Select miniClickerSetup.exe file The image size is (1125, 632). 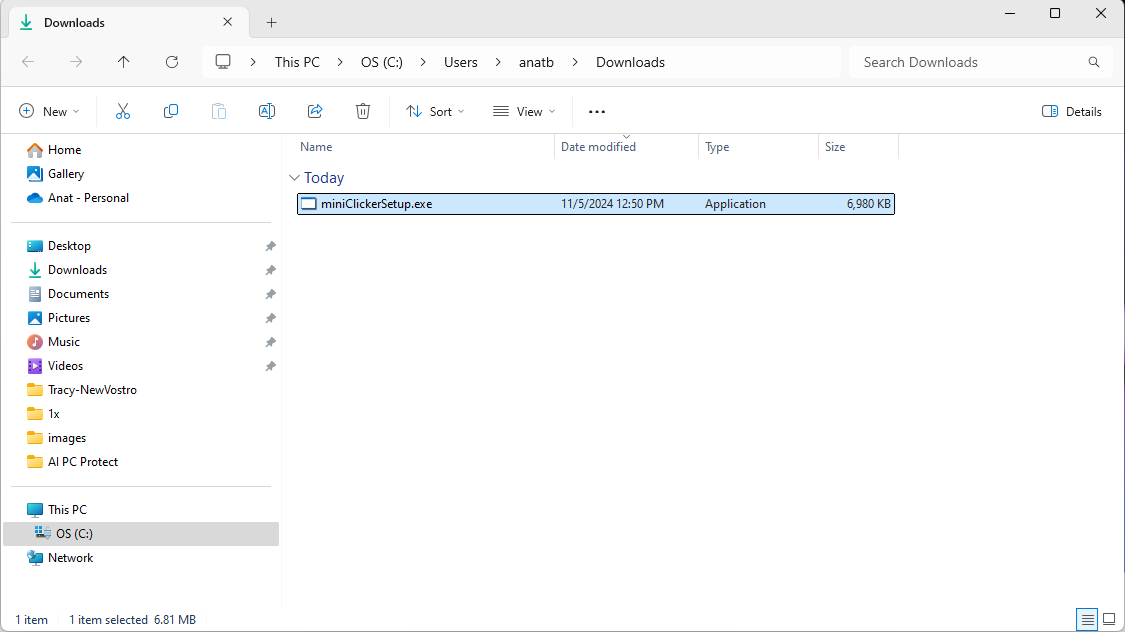pos(596,204)
